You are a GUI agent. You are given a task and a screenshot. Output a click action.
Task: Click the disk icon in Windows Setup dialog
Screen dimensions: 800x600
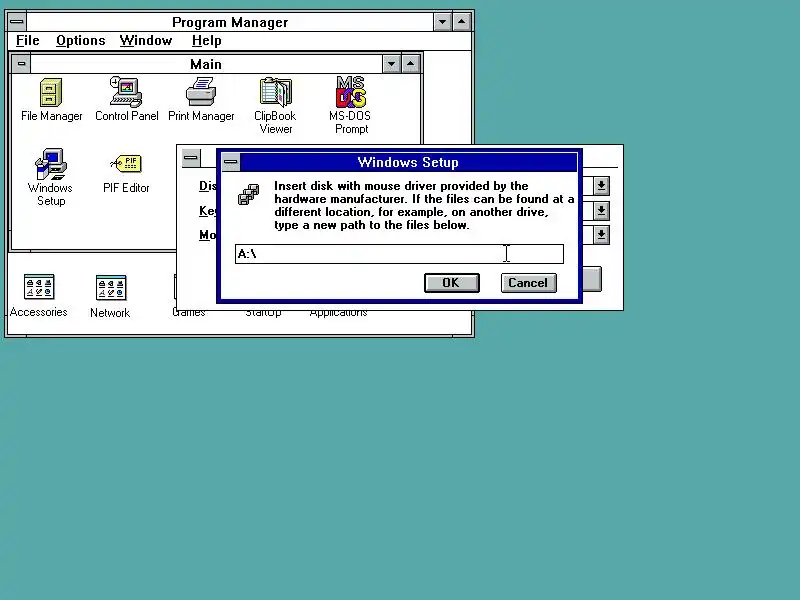tap(248, 194)
